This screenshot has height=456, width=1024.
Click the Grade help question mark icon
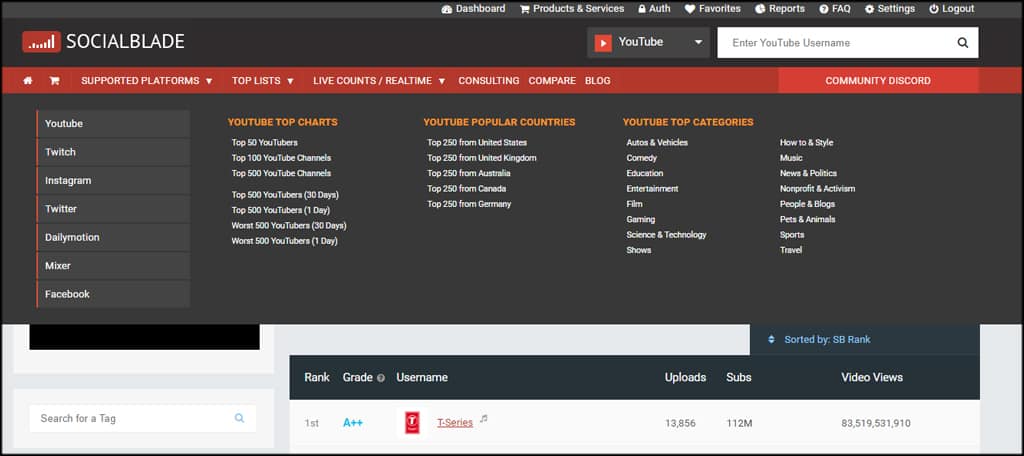click(x=380, y=378)
